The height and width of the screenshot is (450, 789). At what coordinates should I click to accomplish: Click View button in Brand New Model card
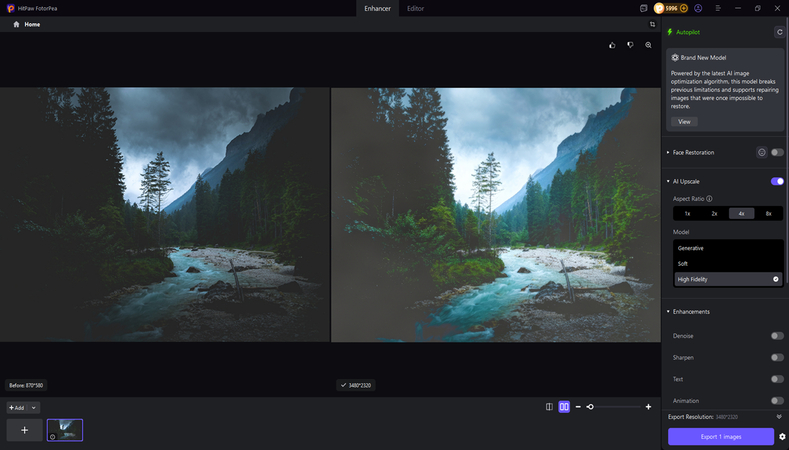(x=684, y=122)
